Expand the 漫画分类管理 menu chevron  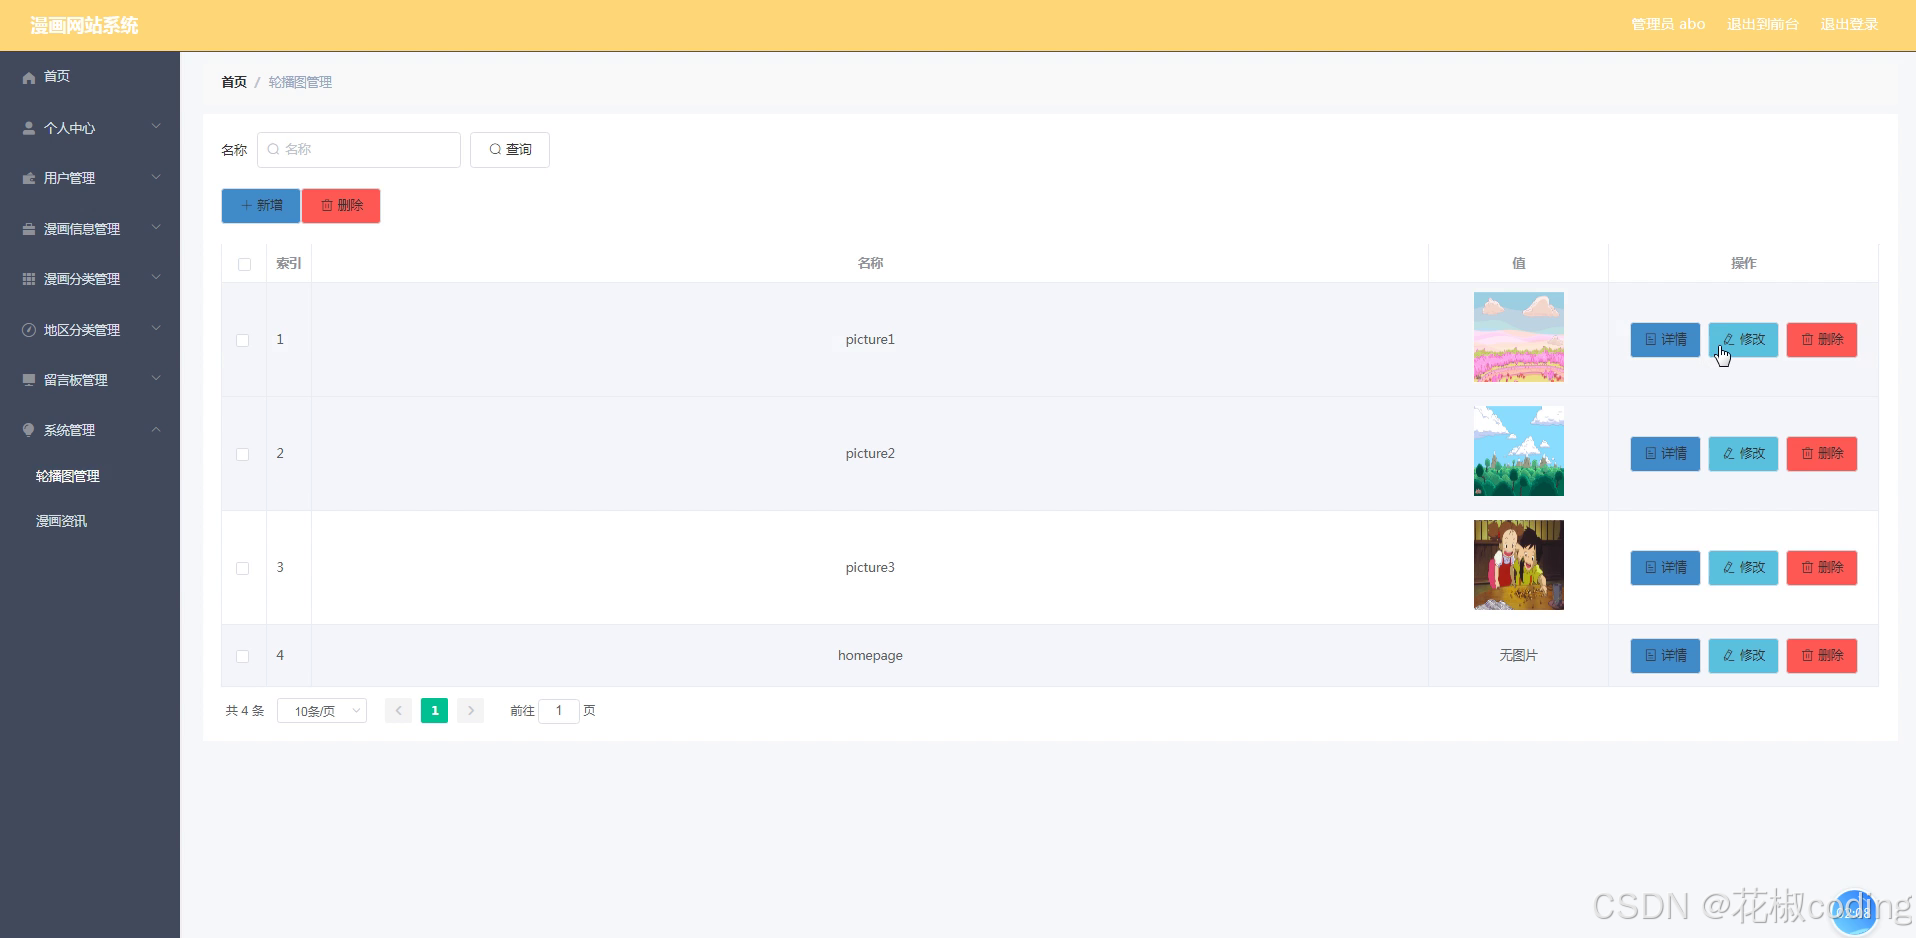click(156, 278)
